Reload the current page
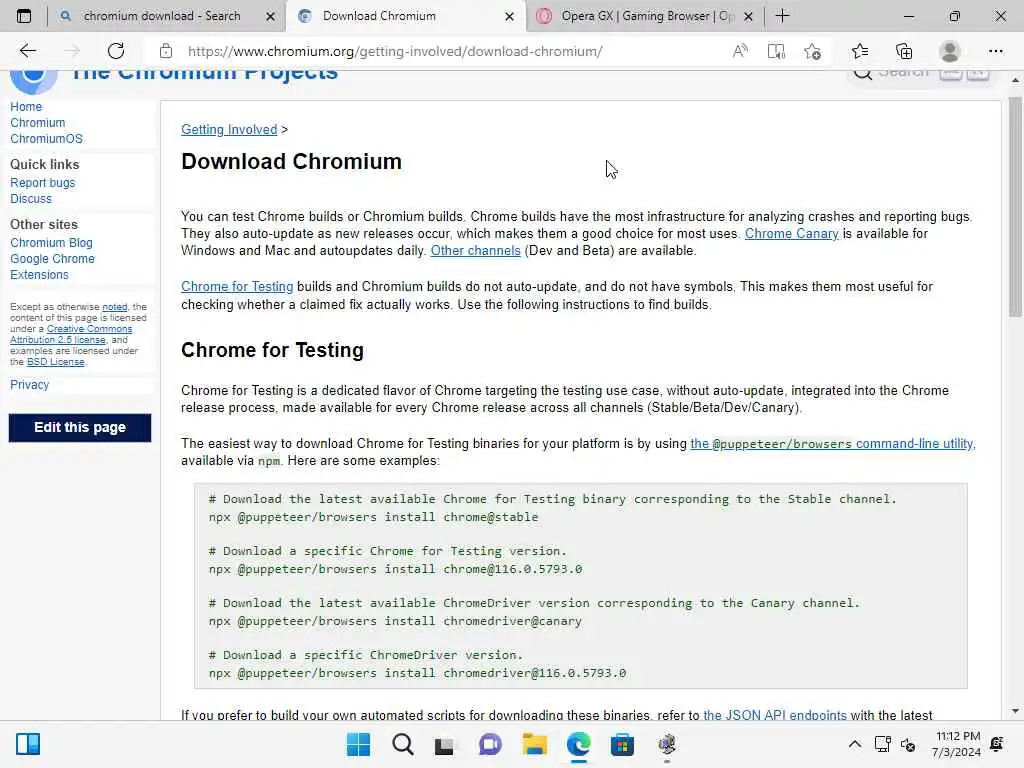Image resolution: width=1024 pixels, height=768 pixels. pyautogui.click(x=116, y=51)
